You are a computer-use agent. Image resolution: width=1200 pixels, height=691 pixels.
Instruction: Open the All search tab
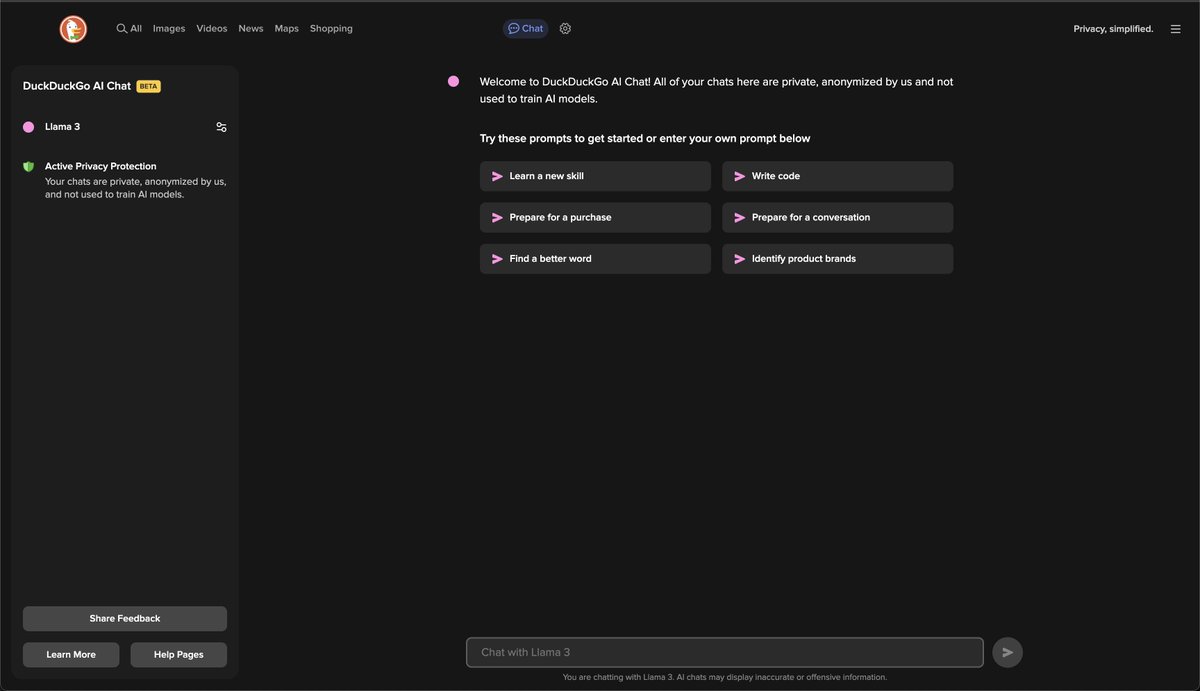(129, 29)
